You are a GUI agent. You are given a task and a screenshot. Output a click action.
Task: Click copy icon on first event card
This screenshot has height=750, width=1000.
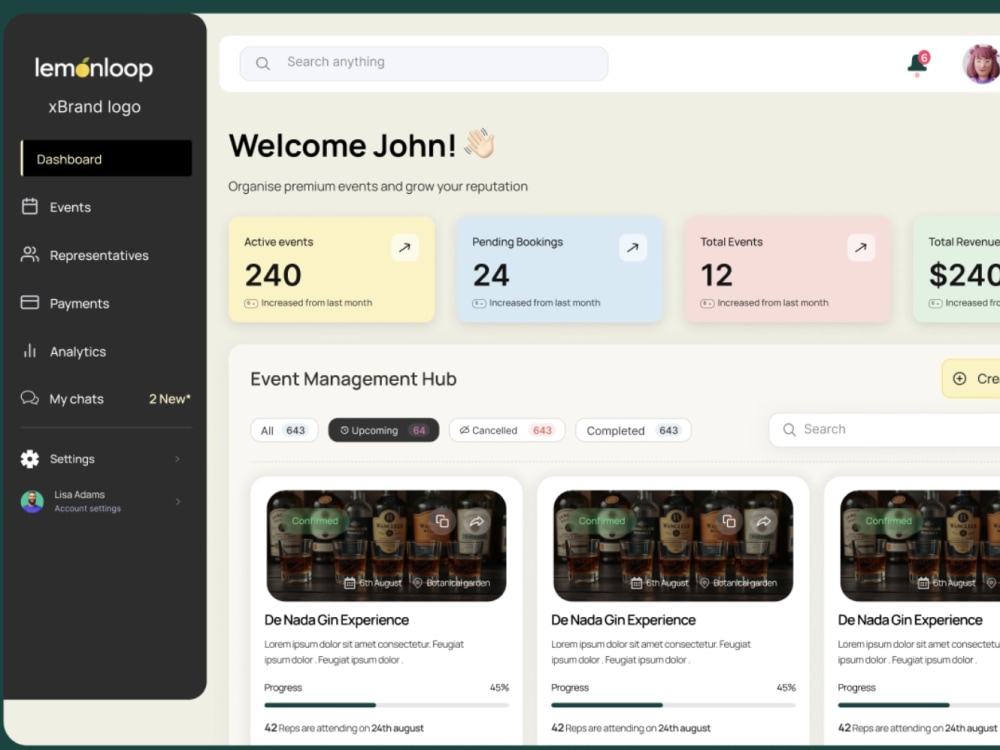tap(442, 522)
